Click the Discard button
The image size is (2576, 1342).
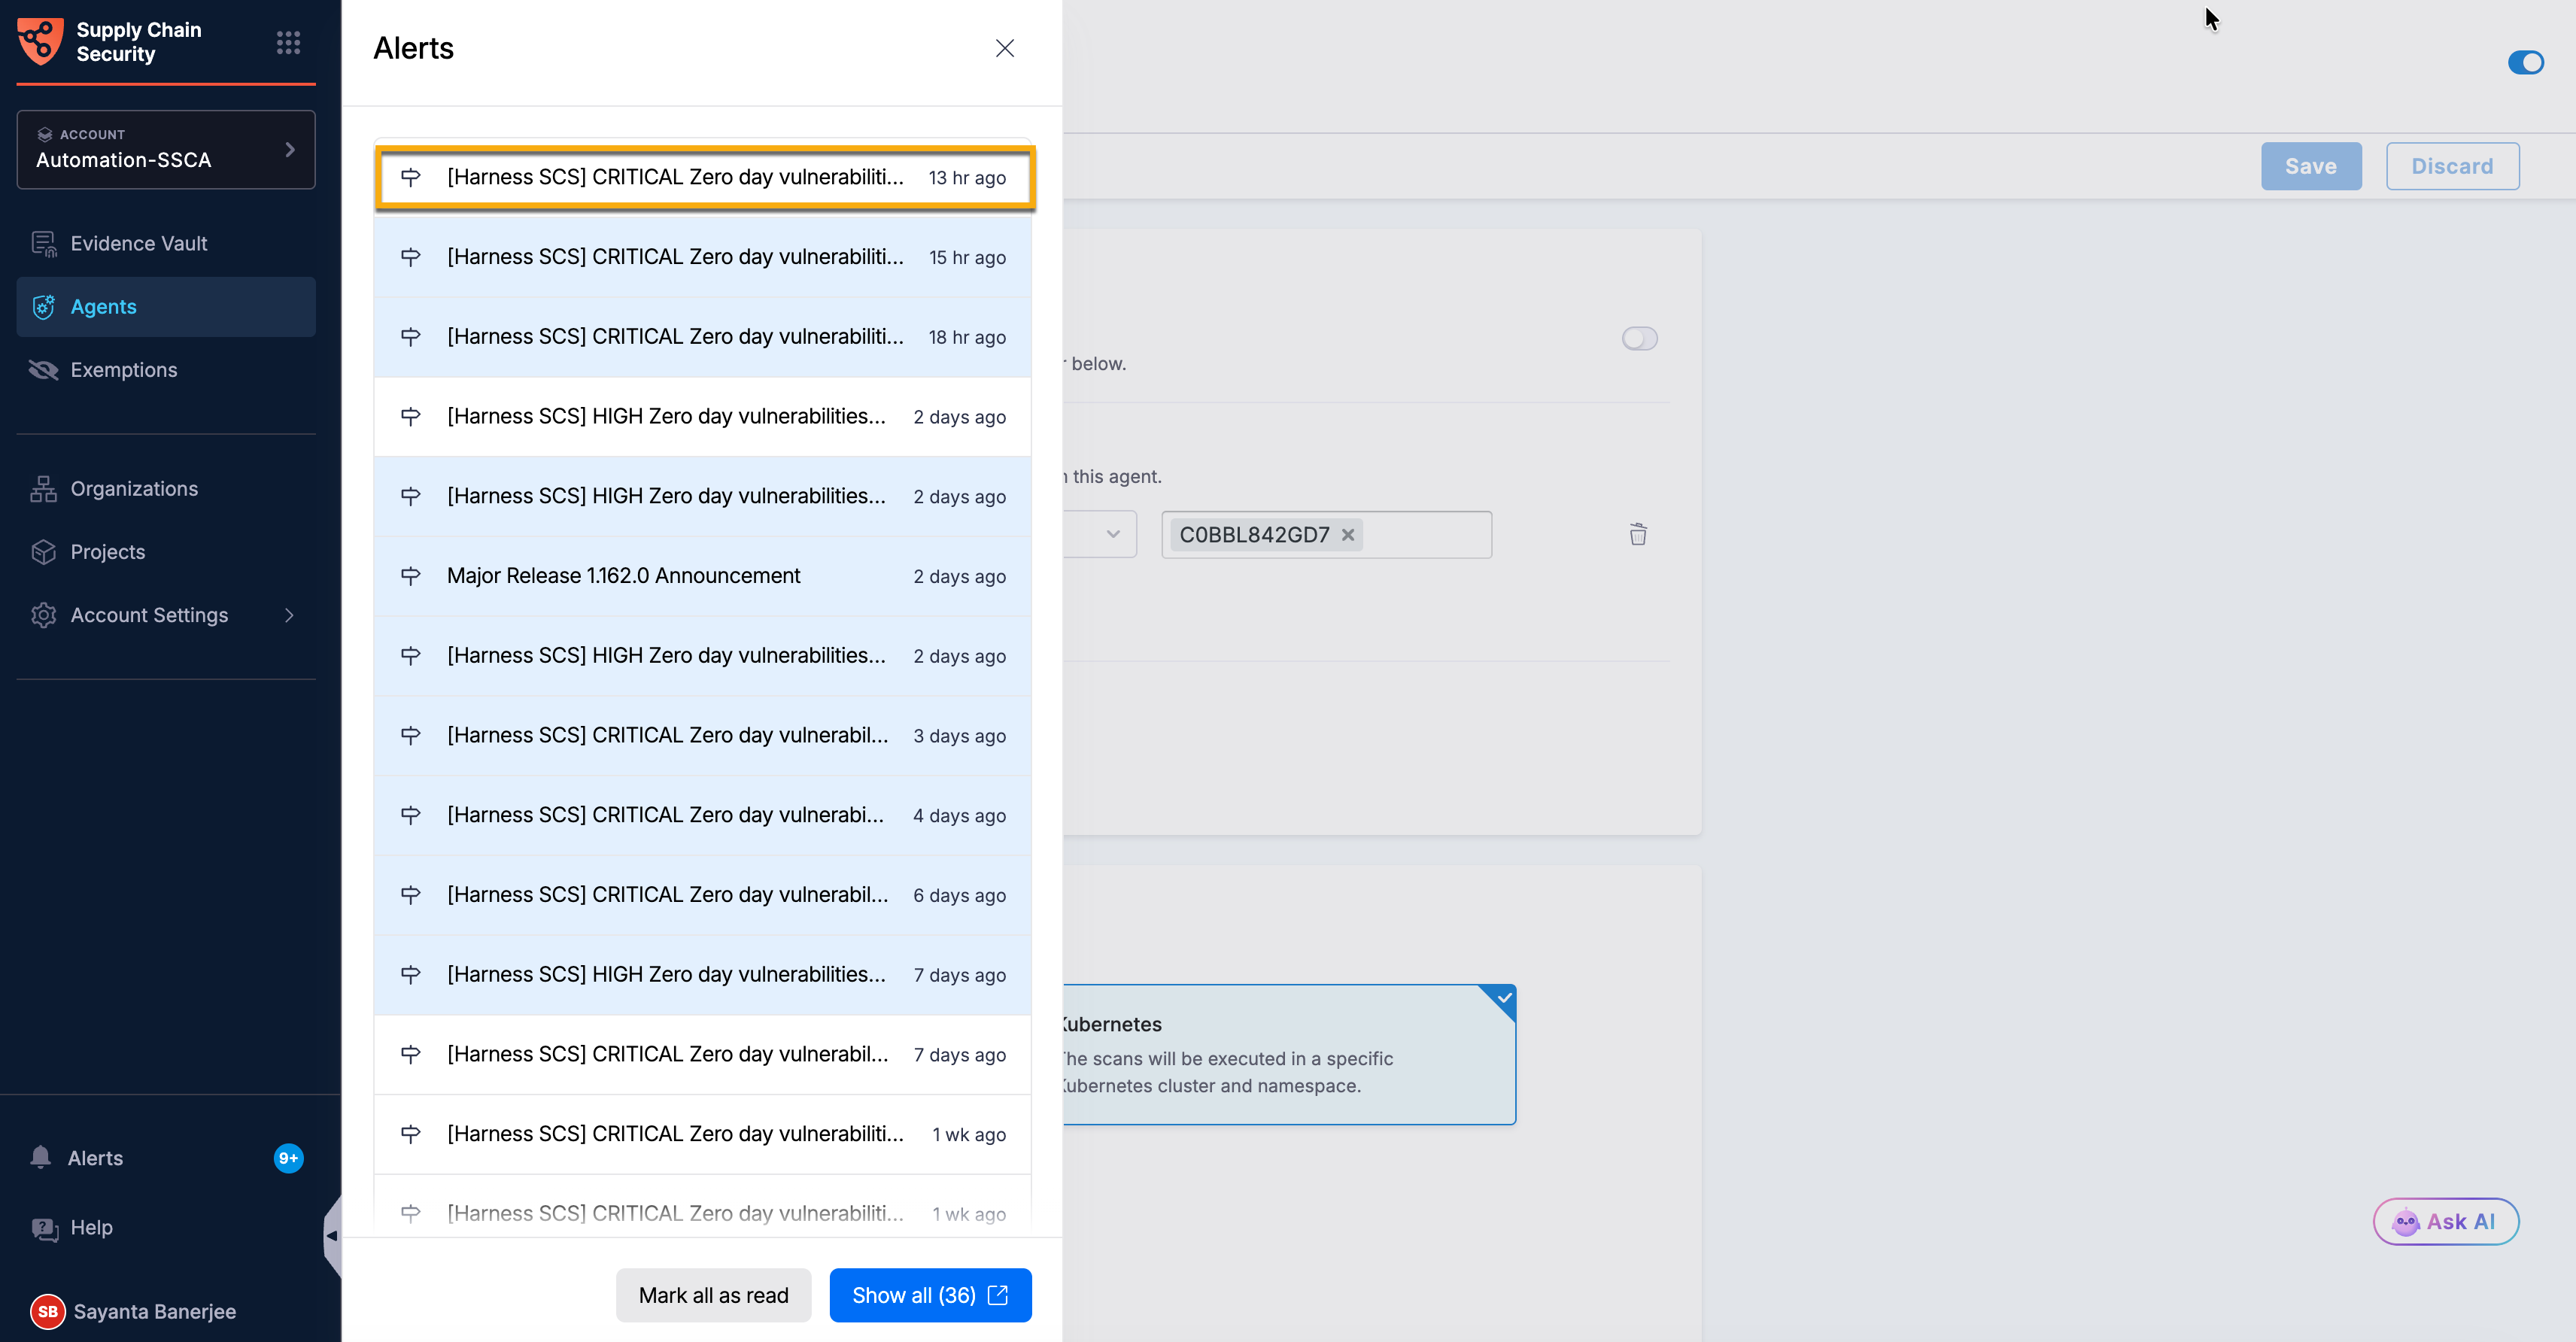[x=2452, y=166]
